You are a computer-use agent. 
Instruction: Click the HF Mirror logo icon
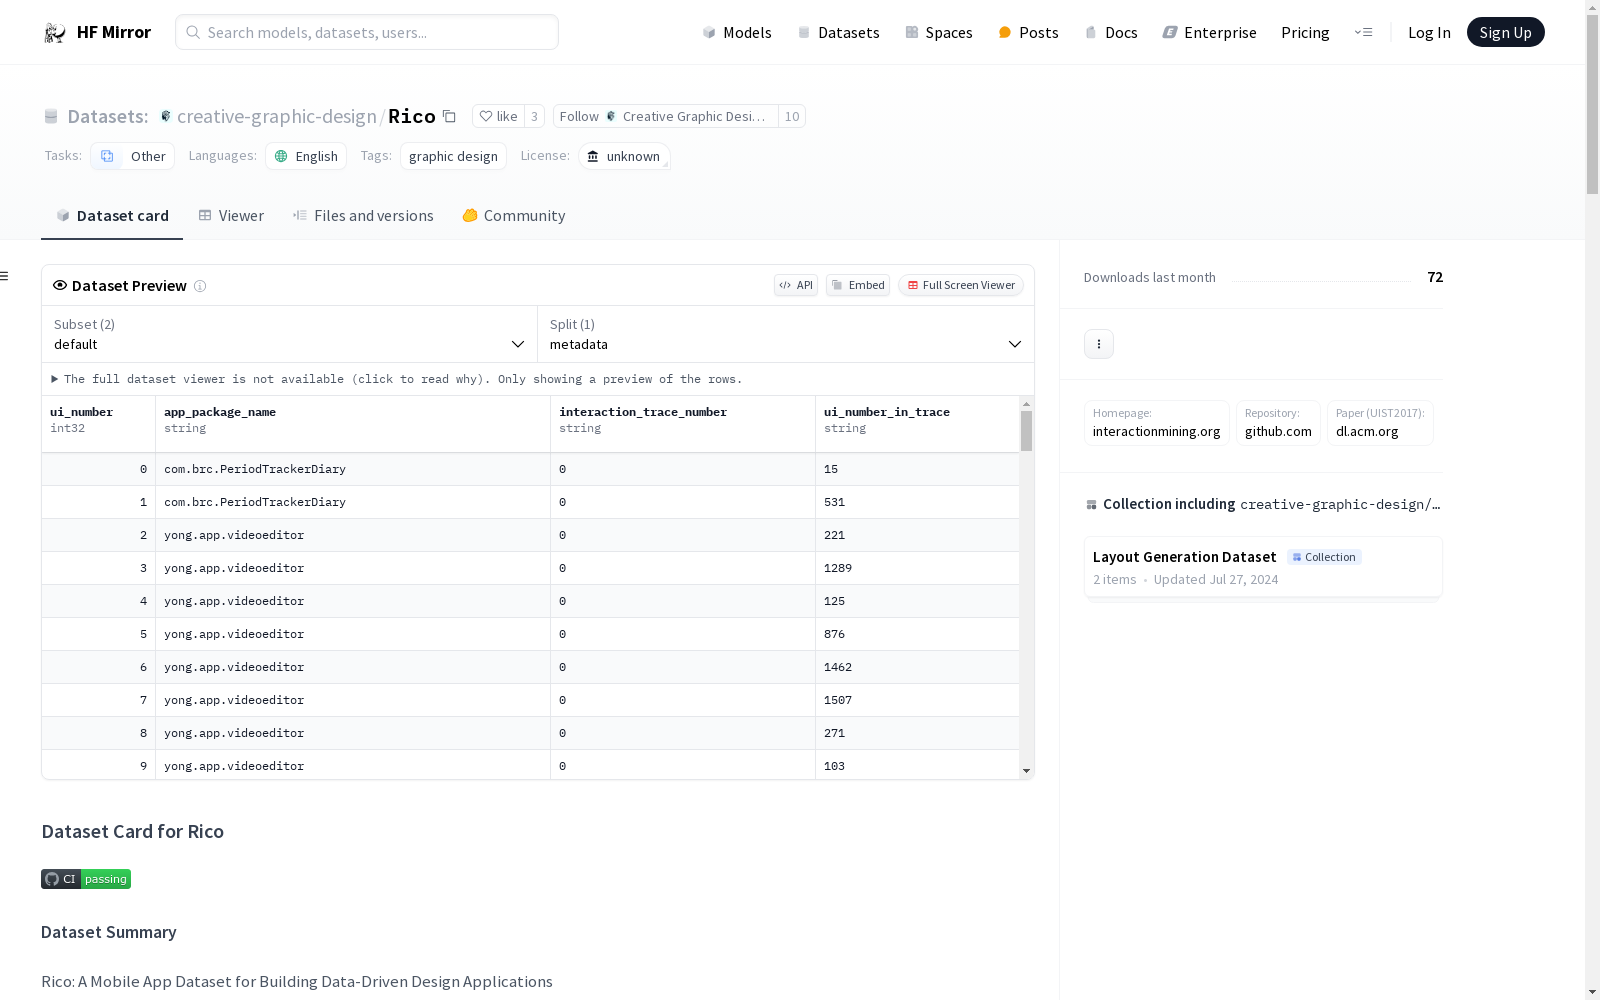(55, 33)
